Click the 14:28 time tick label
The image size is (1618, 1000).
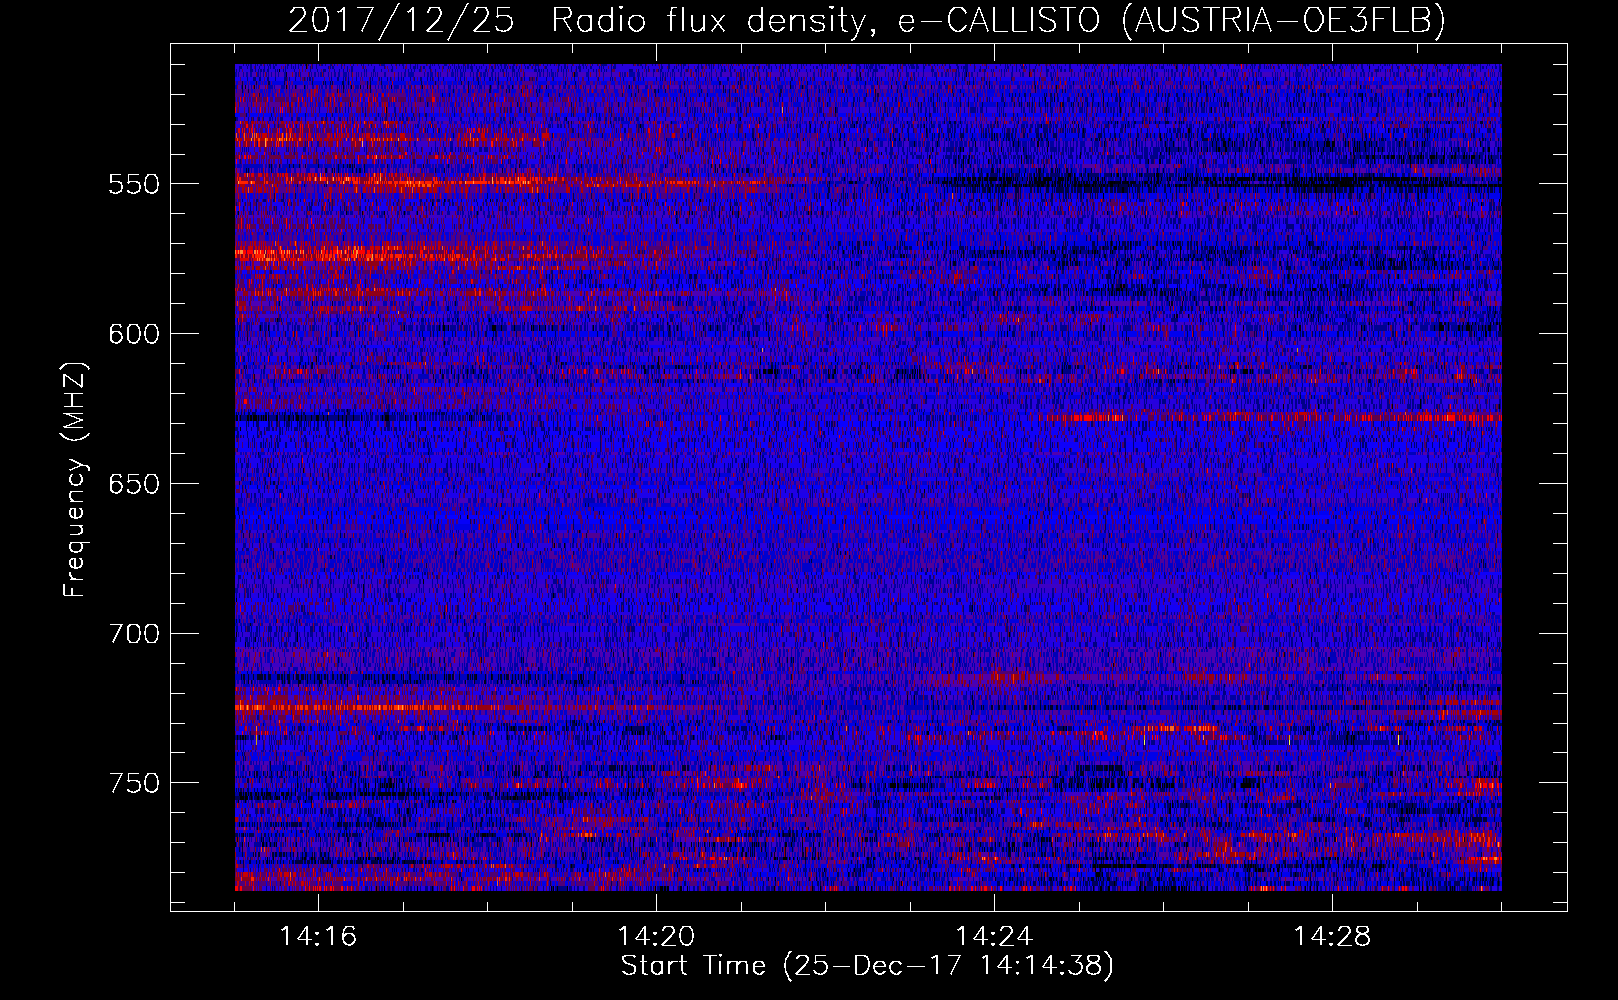click(1332, 937)
